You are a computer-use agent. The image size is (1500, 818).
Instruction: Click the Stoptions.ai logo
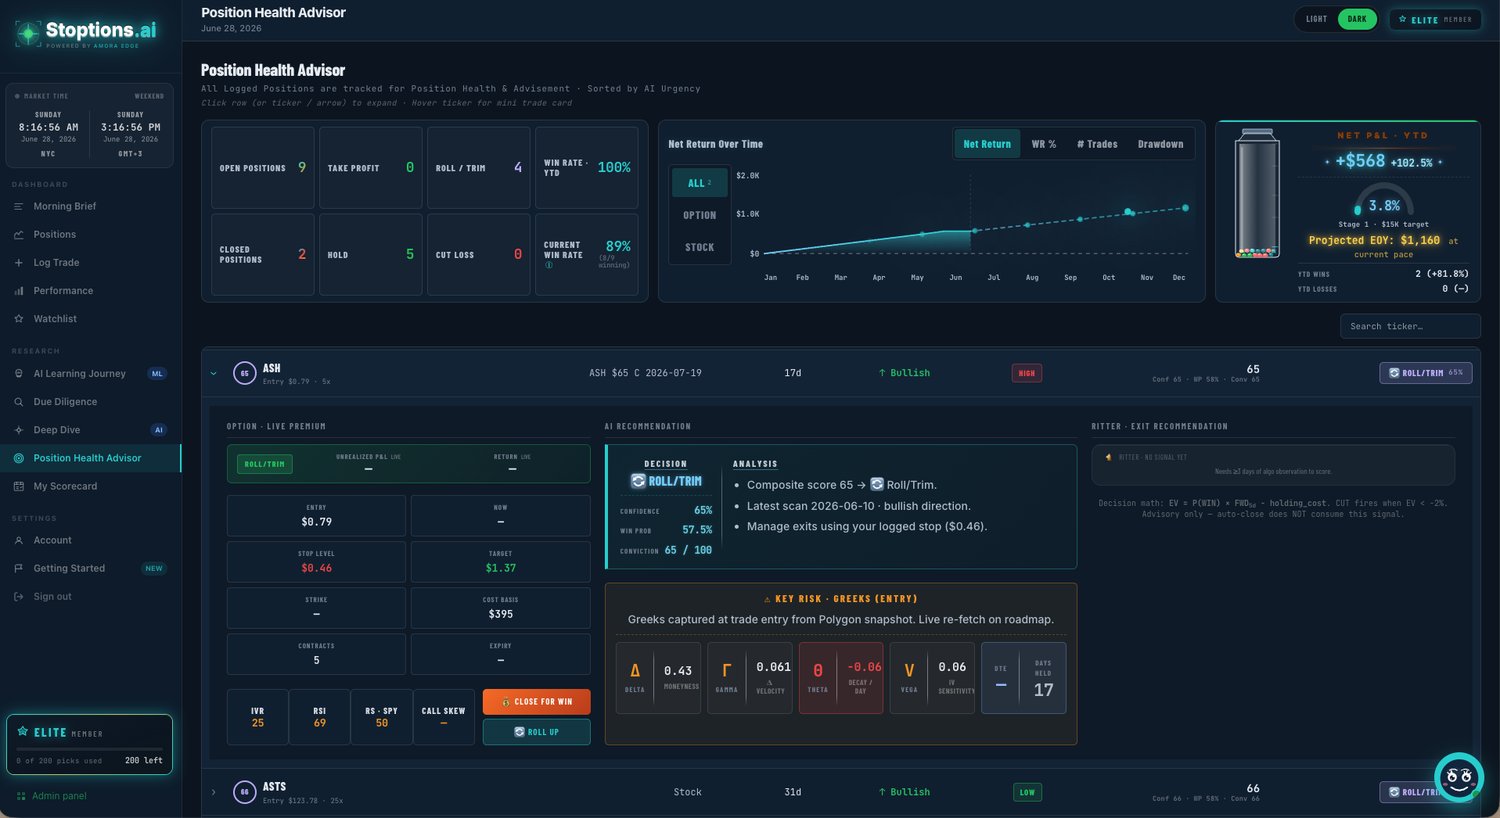coord(87,32)
